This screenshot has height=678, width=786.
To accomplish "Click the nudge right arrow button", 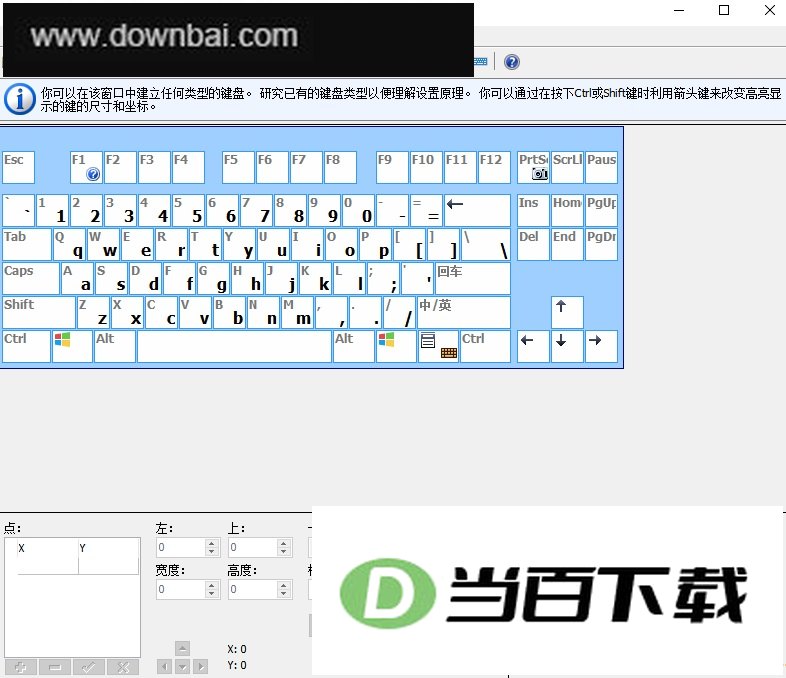I will [x=201, y=666].
